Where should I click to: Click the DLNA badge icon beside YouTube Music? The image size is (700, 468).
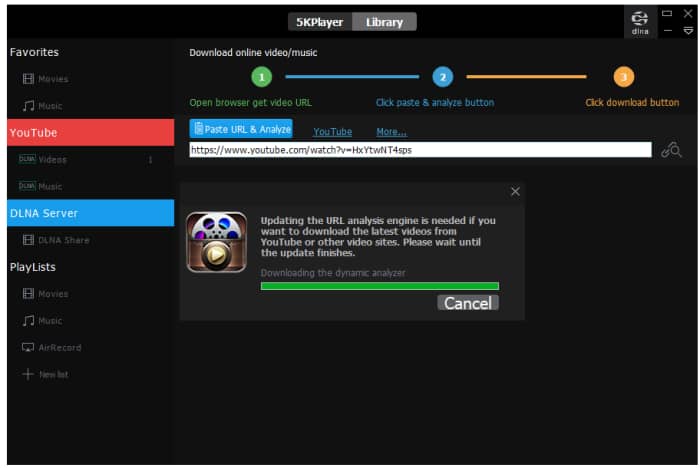coord(27,186)
